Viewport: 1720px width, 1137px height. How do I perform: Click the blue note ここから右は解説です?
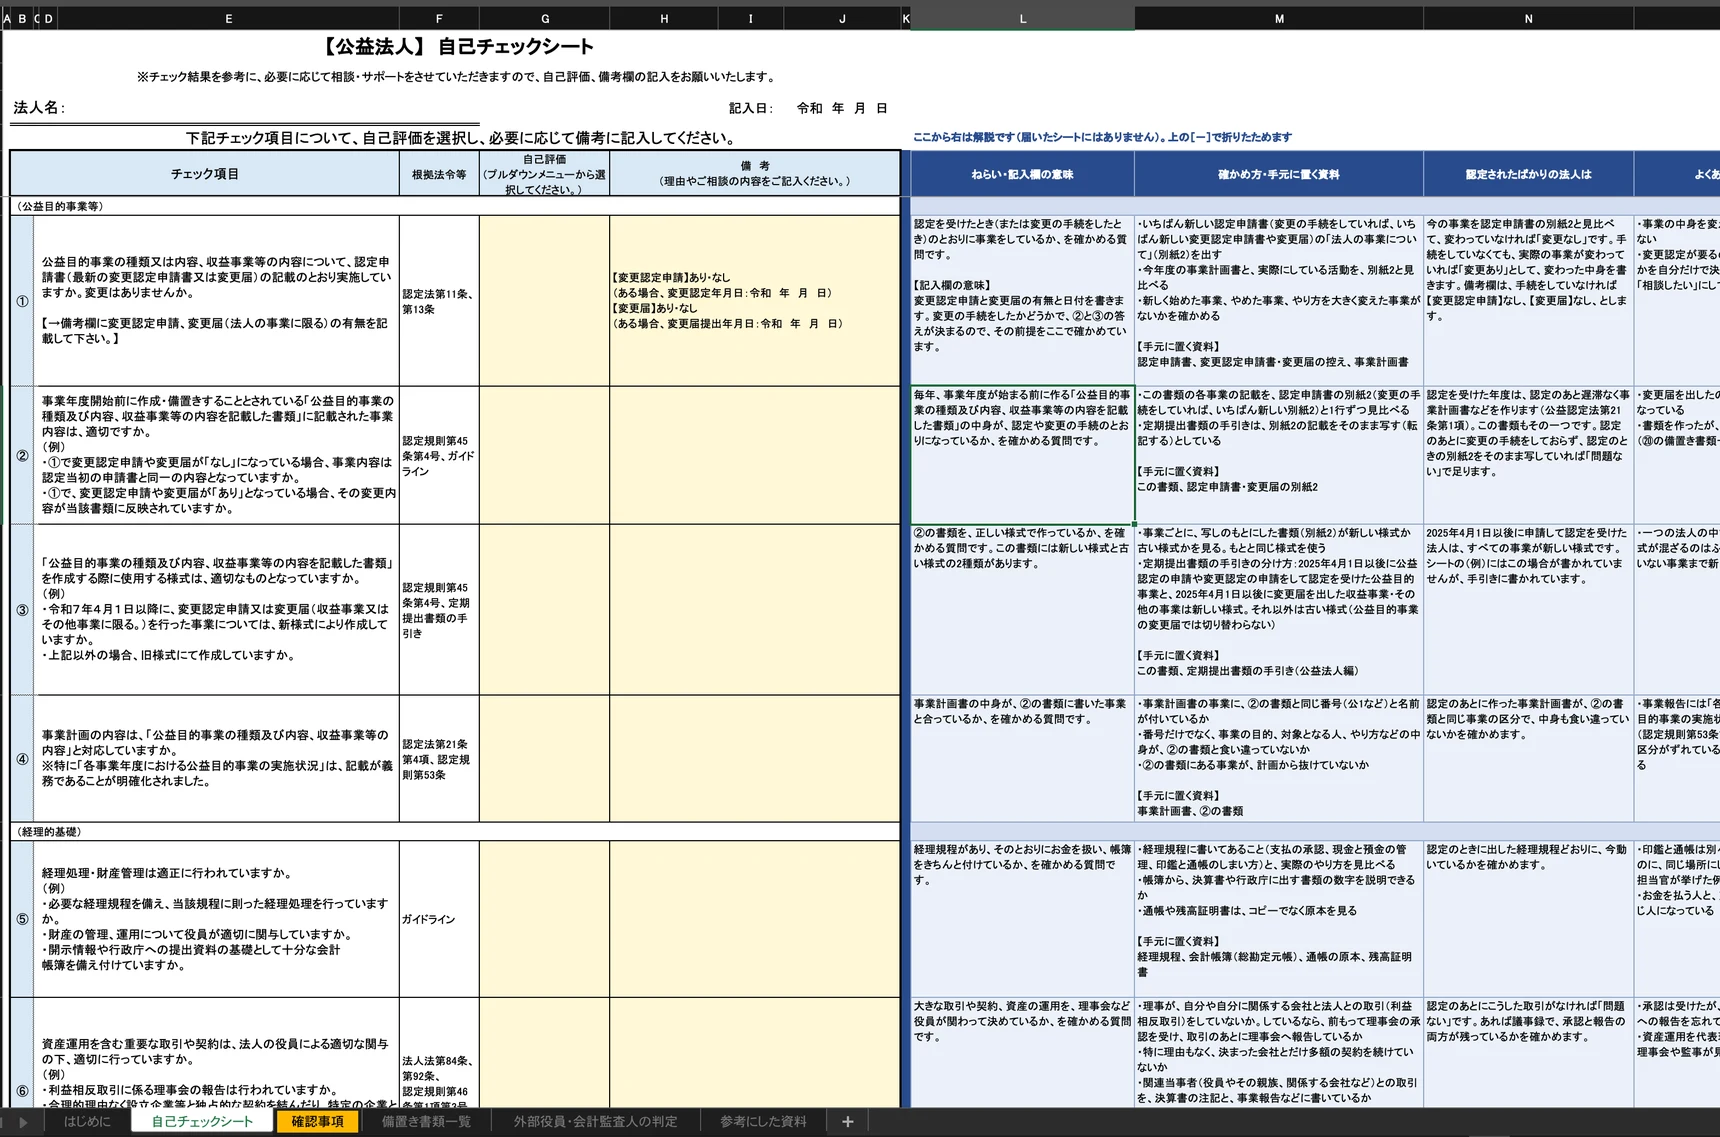coord(1102,137)
